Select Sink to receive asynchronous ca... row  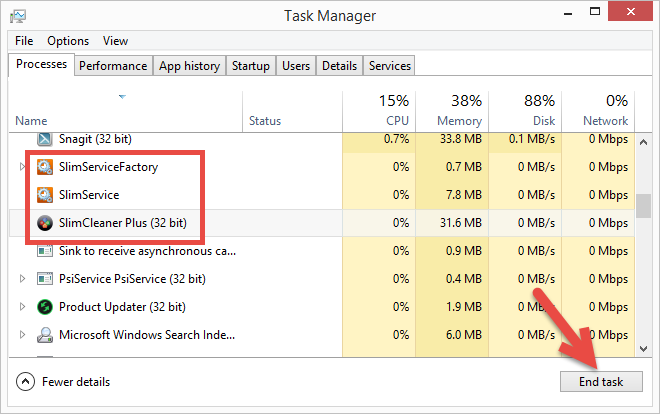point(147,251)
